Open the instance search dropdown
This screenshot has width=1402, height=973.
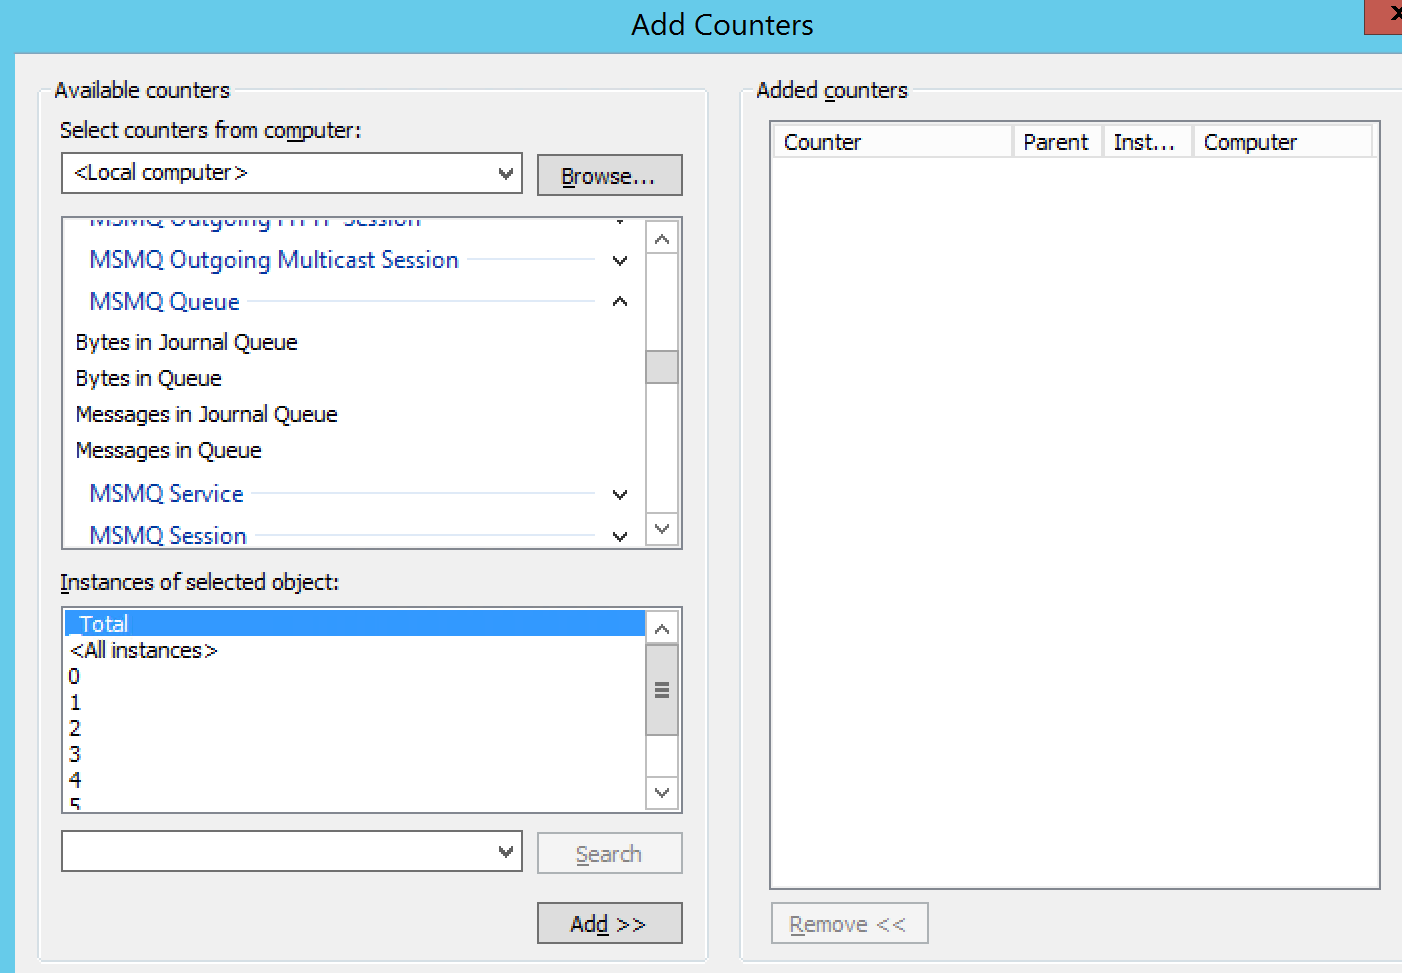point(505,852)
